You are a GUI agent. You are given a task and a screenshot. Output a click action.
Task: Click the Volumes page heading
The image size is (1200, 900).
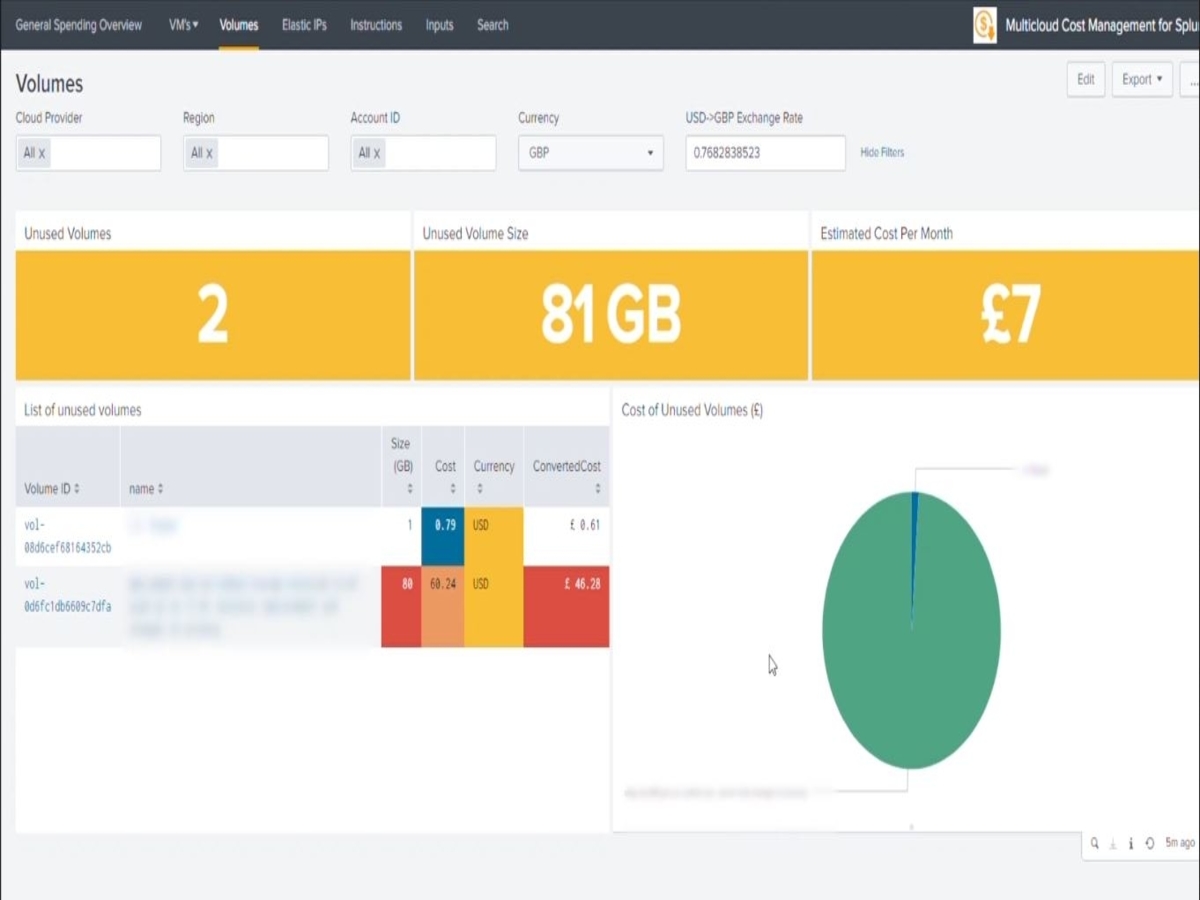coord(49,83)
